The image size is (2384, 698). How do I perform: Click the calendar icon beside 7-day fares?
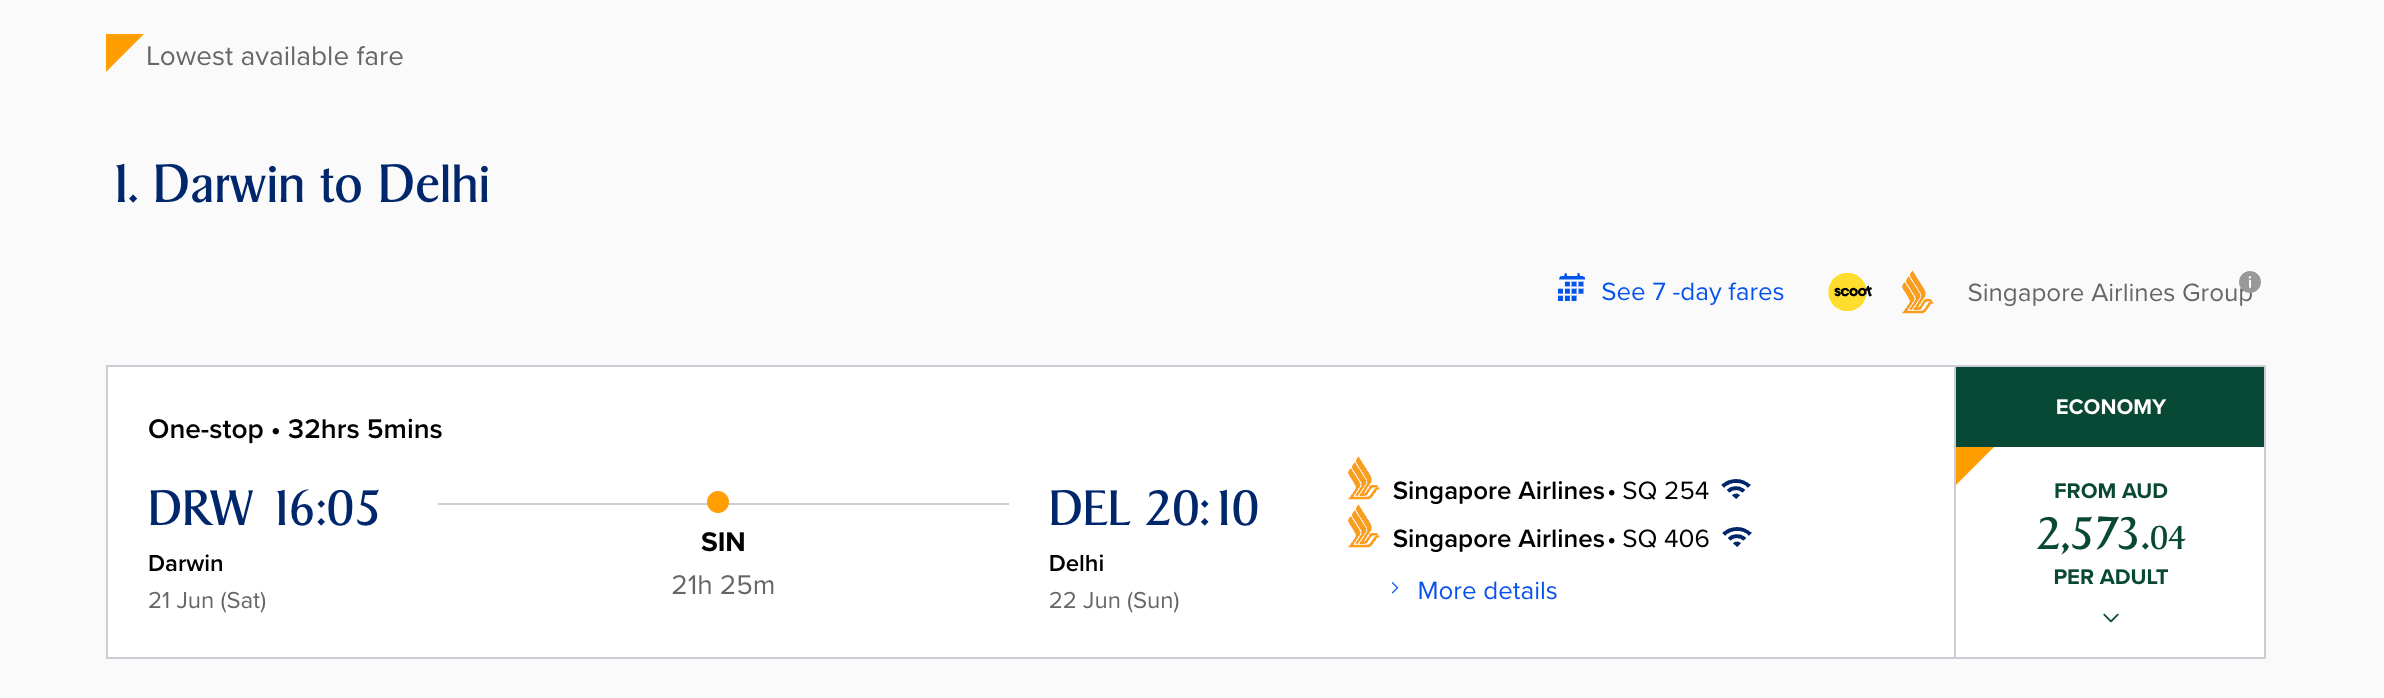click(x=1571, y=289)
